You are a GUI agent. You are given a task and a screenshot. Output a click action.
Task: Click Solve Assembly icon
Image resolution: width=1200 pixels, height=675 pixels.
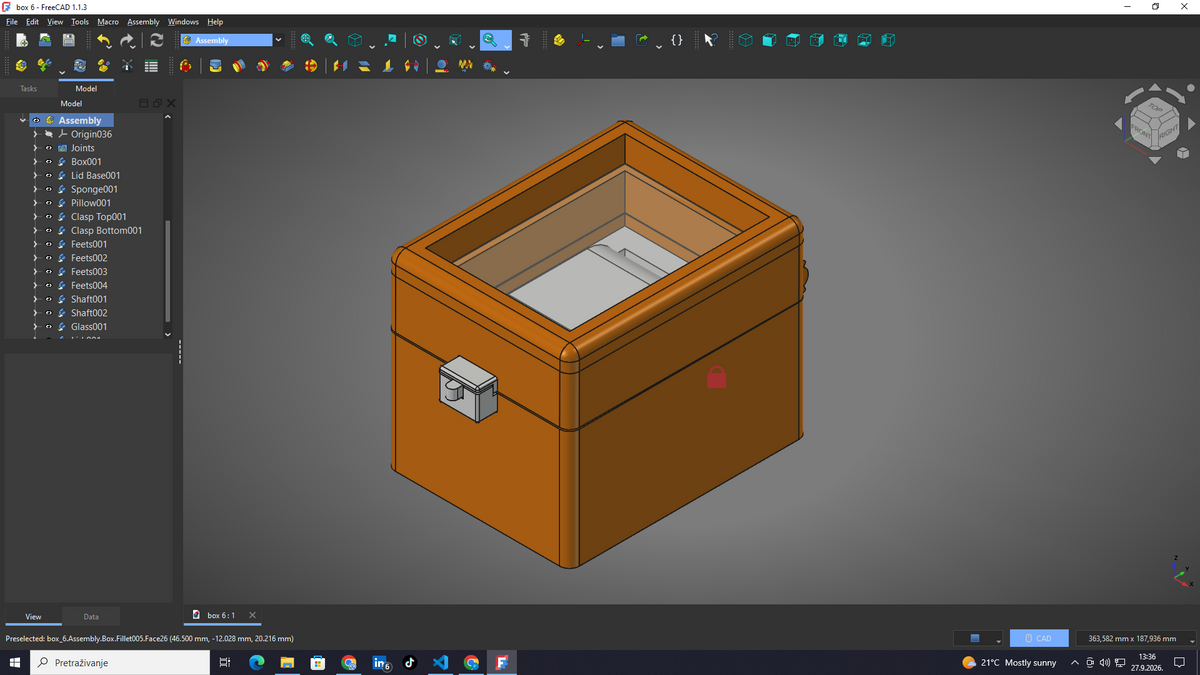click(x=80, y=66)
